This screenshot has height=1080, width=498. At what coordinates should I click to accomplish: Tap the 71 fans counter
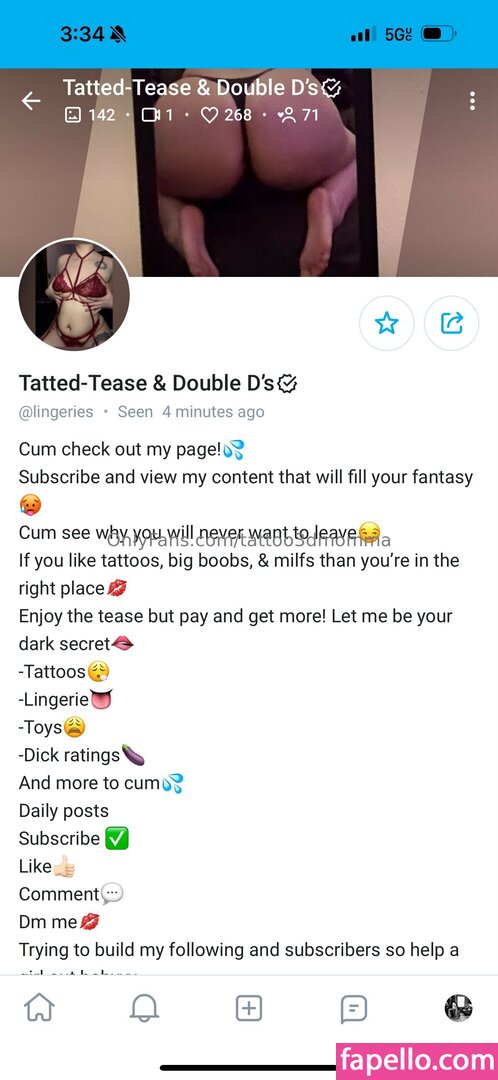(298, 114)
